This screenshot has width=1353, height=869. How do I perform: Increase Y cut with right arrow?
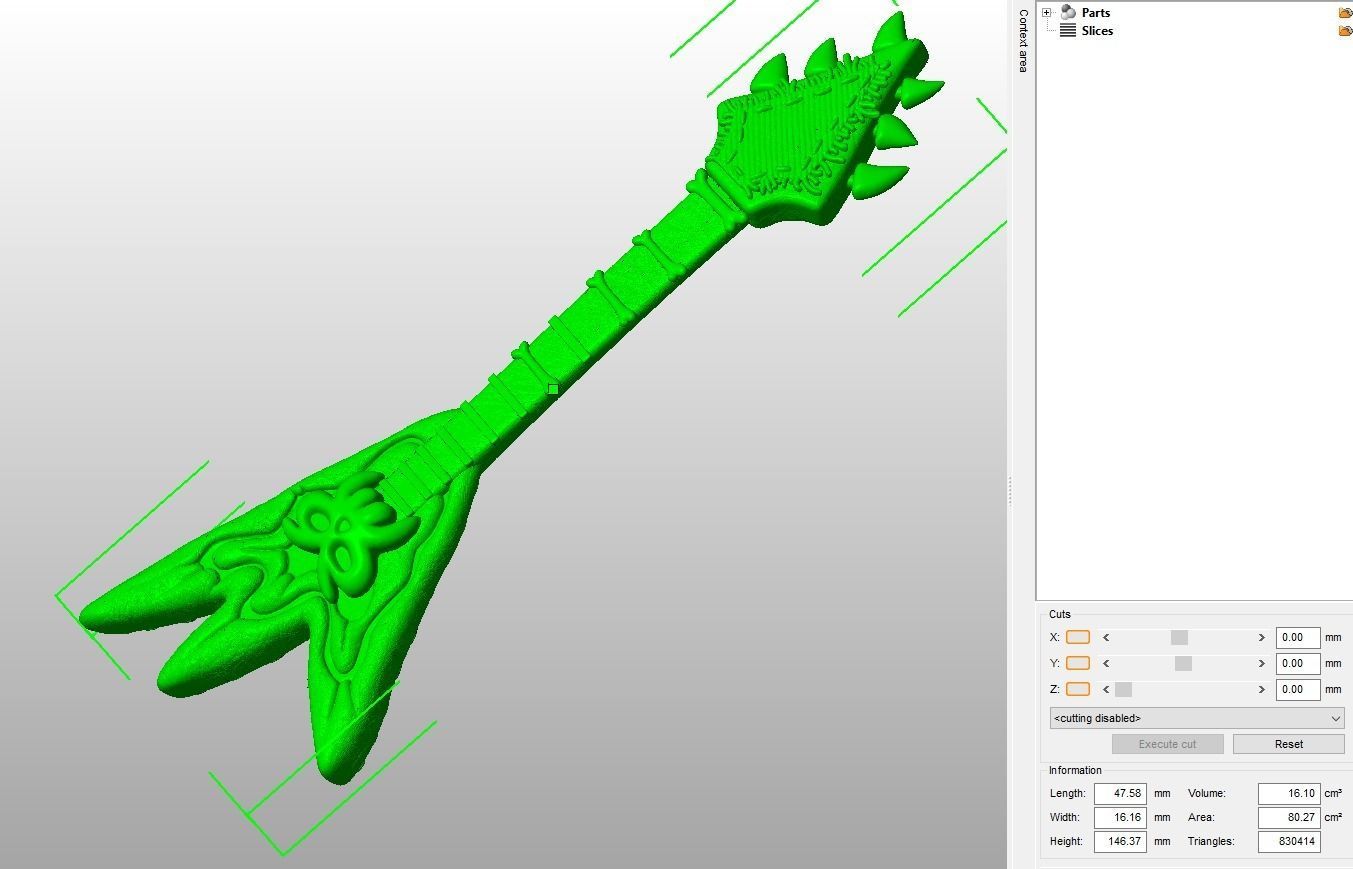point(1261,663)
